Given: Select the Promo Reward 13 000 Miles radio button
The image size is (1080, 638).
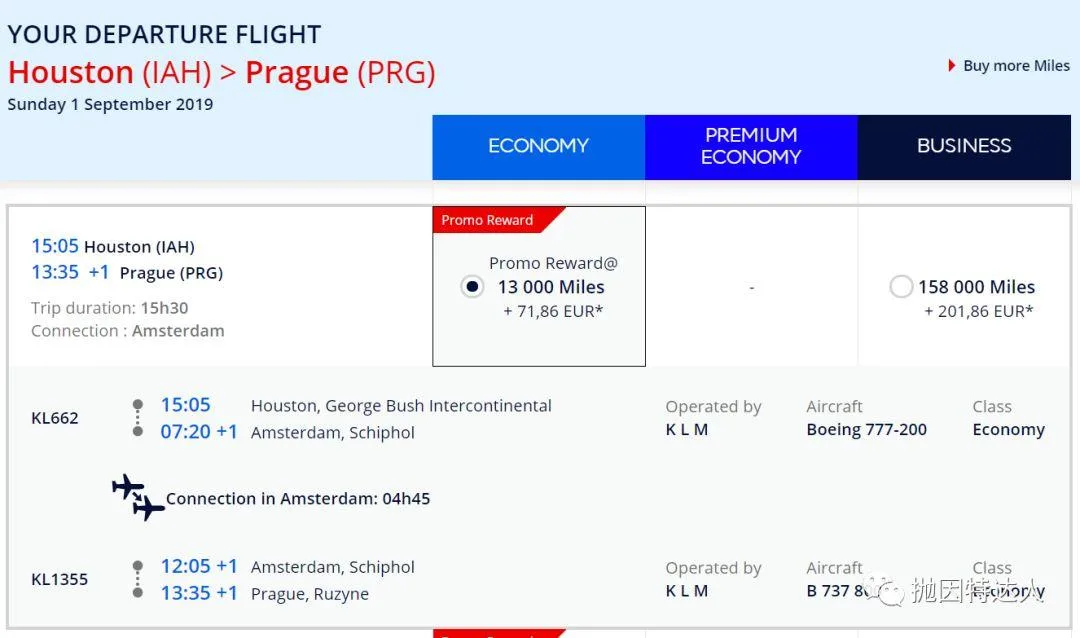Looking at the screenshot, I should (x=472, y=287).
